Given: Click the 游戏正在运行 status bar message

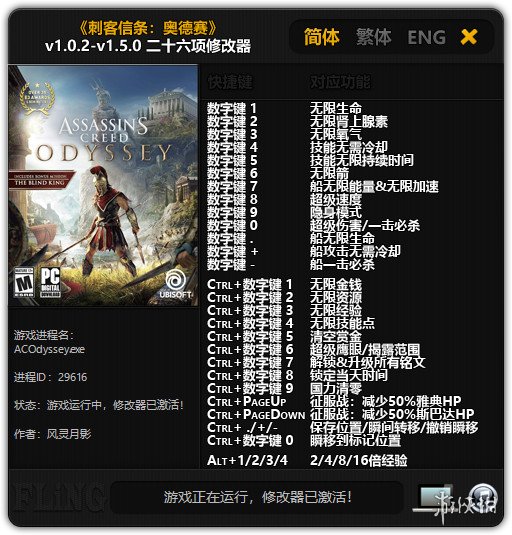Looking at the screenshot, I should click(x=258, y=497).
